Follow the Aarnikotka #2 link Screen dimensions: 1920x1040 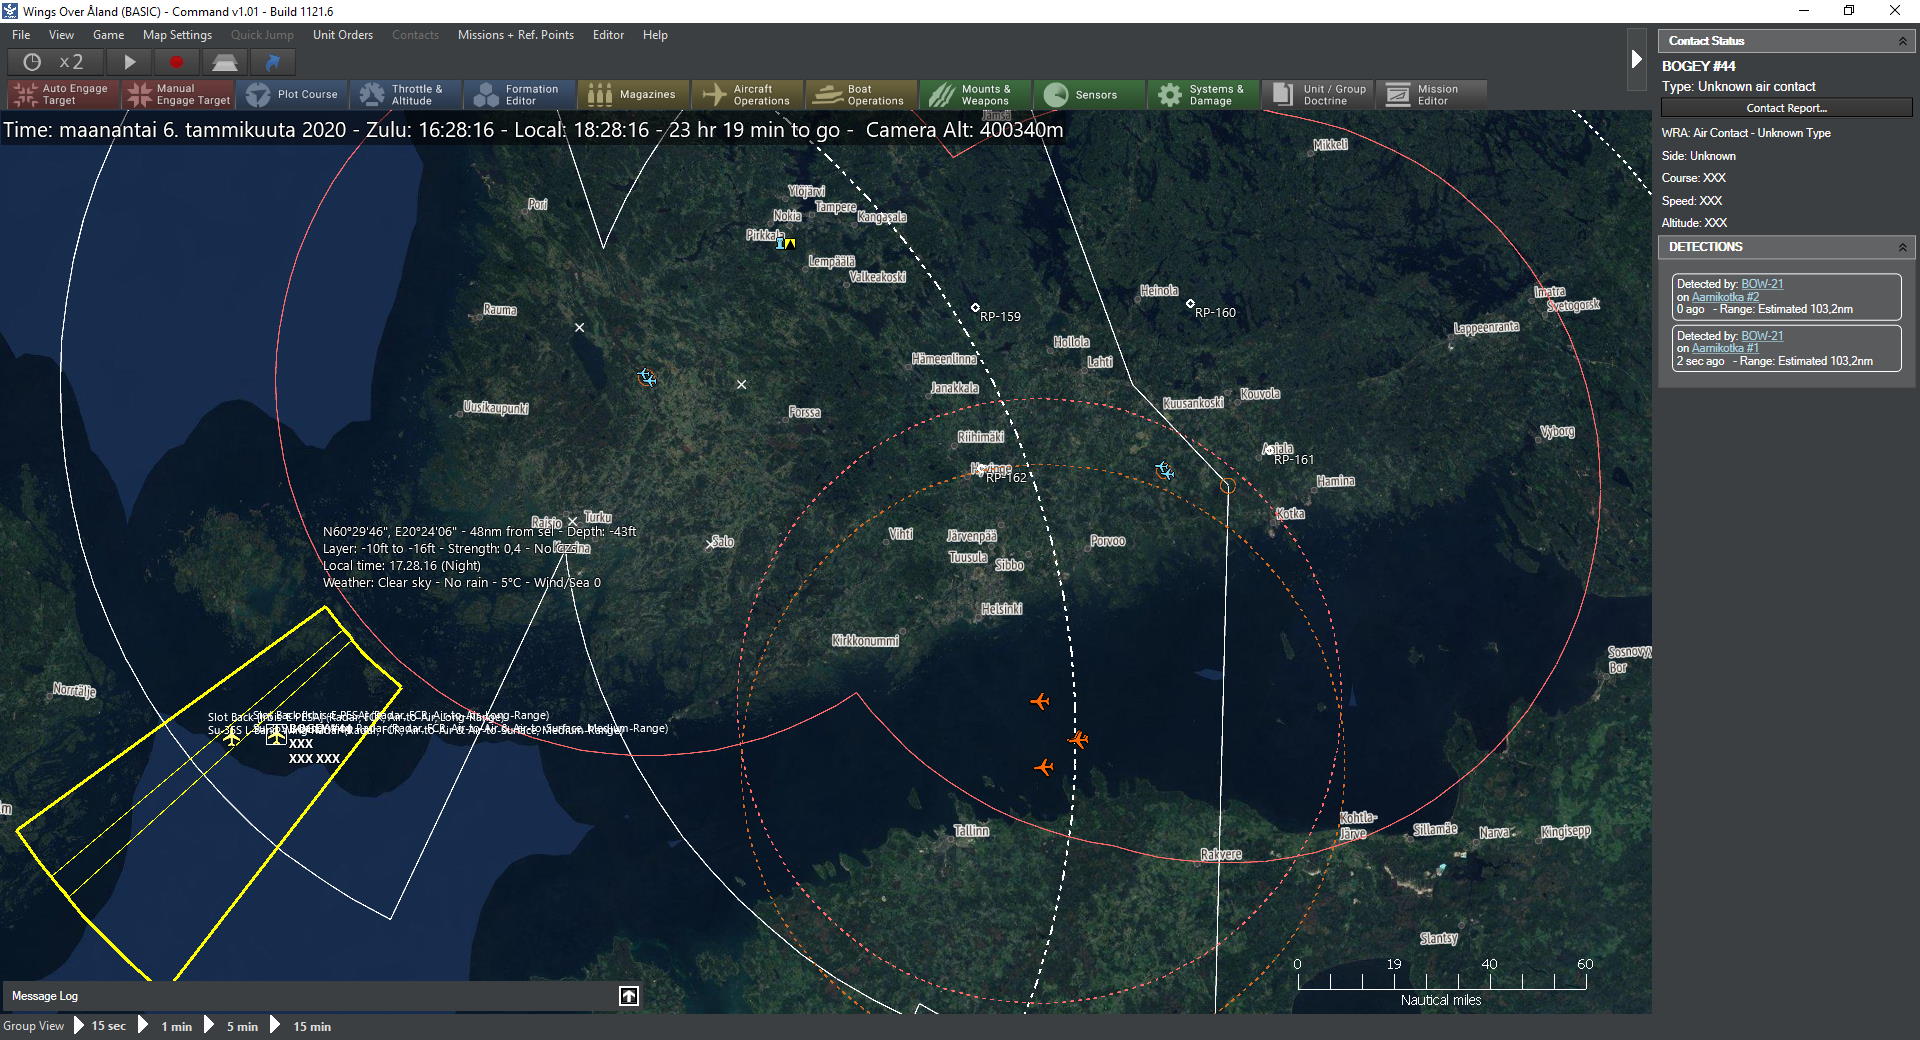[x=1725, y=297]
